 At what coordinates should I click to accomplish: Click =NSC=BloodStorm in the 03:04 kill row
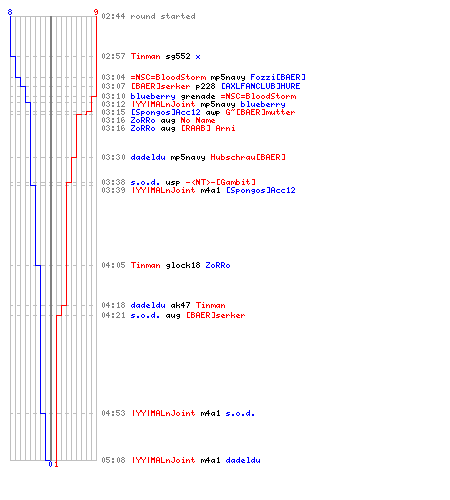tap(168, 77)
